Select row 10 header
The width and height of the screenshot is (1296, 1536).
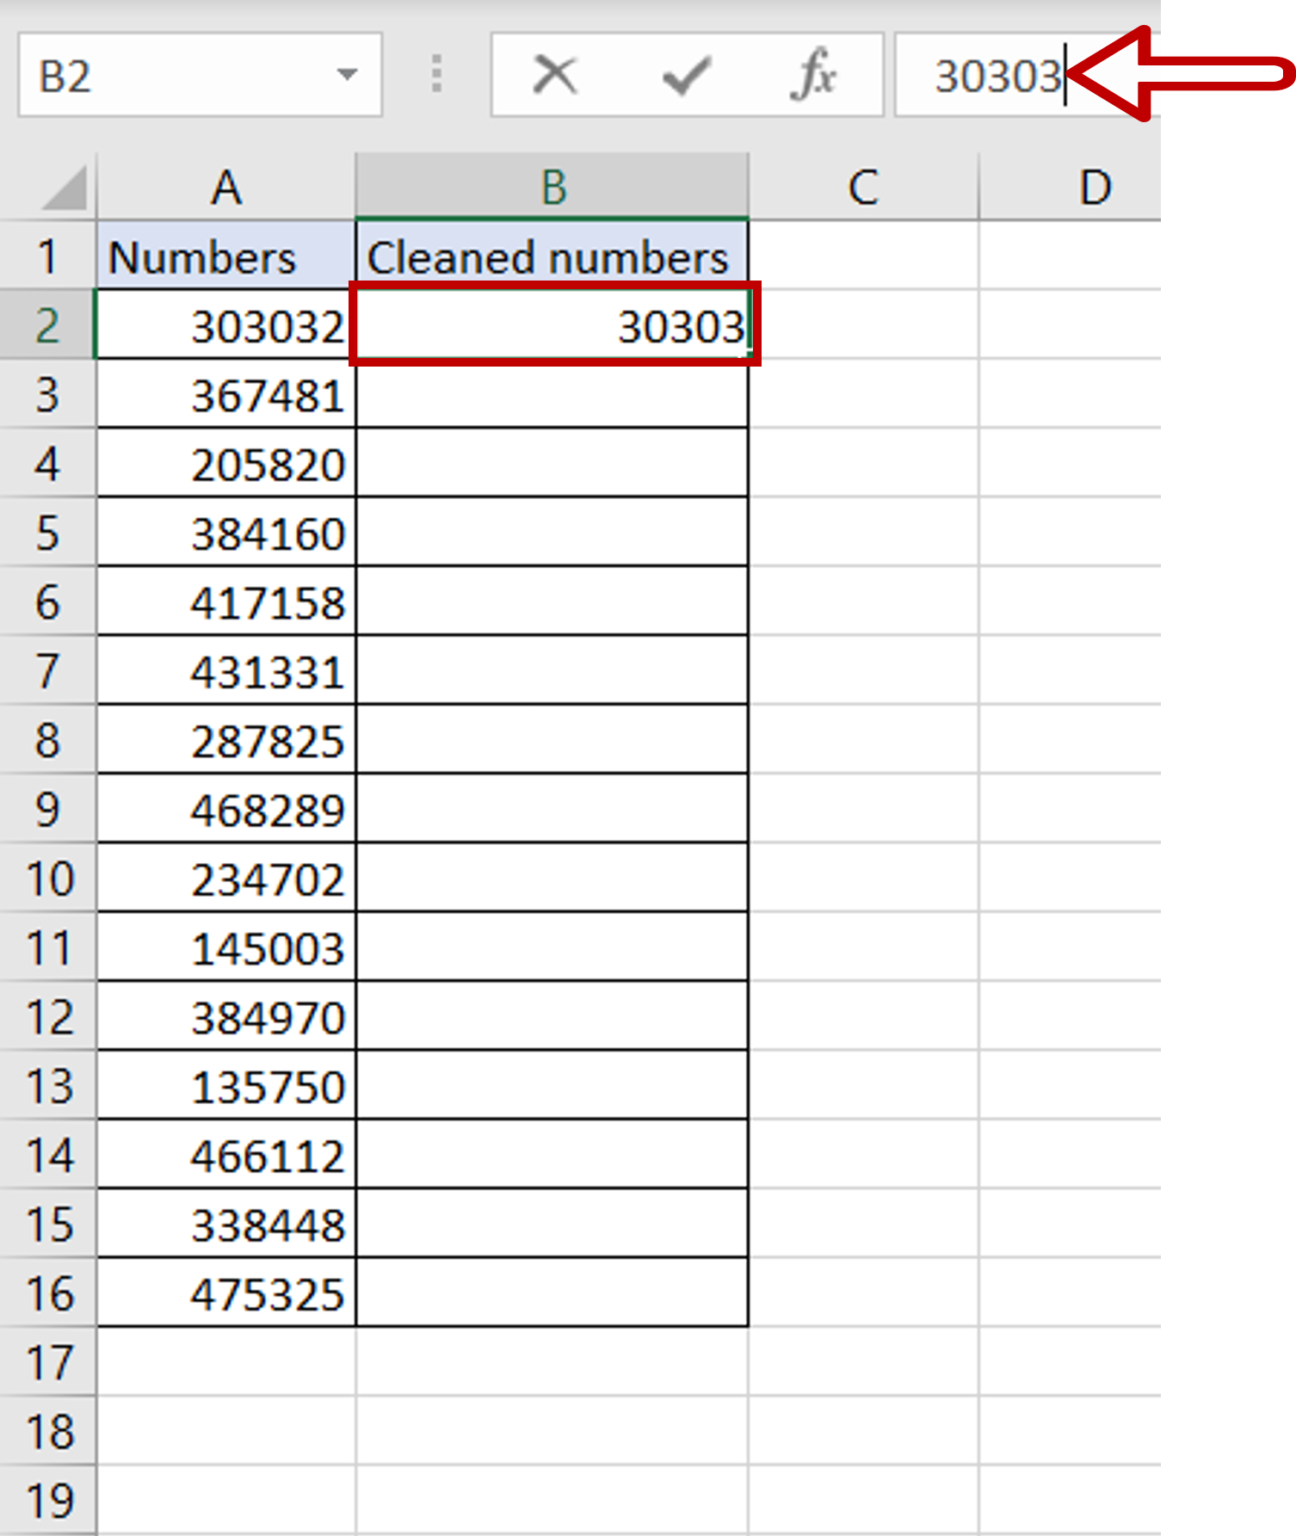click(x=48, y=878)
